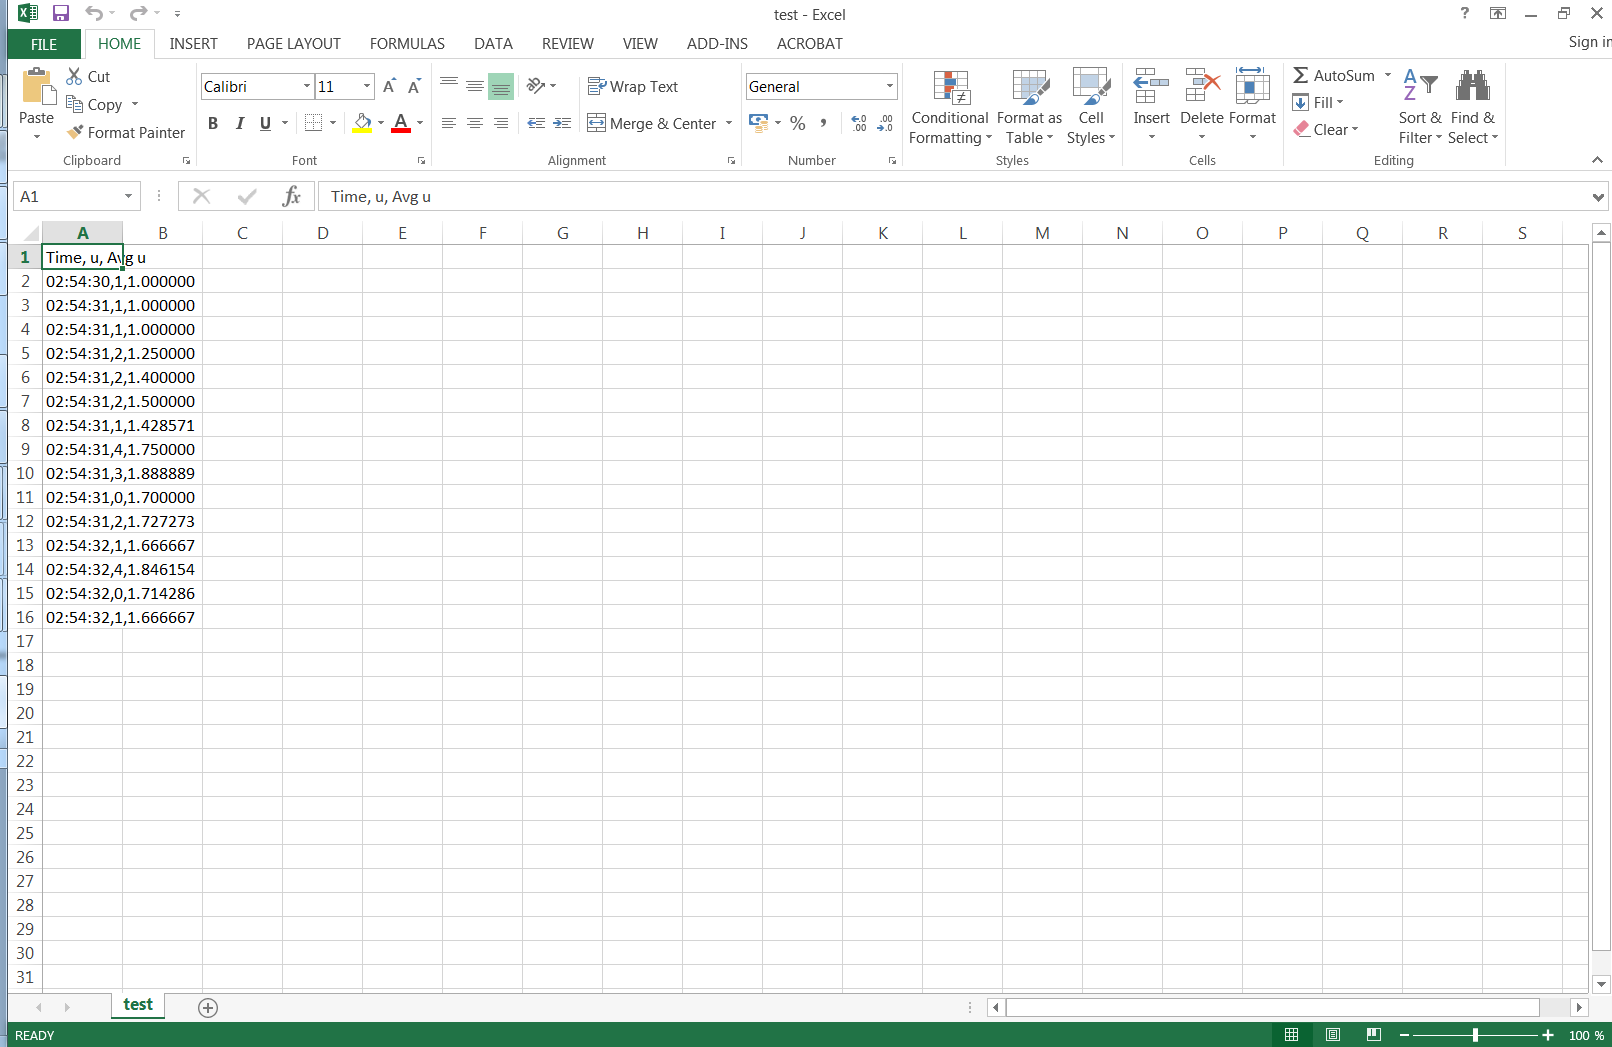Switch to Page Layout view icon
The width and height of the screenshot is (1612, 1047).
tap(1333, 1035)
